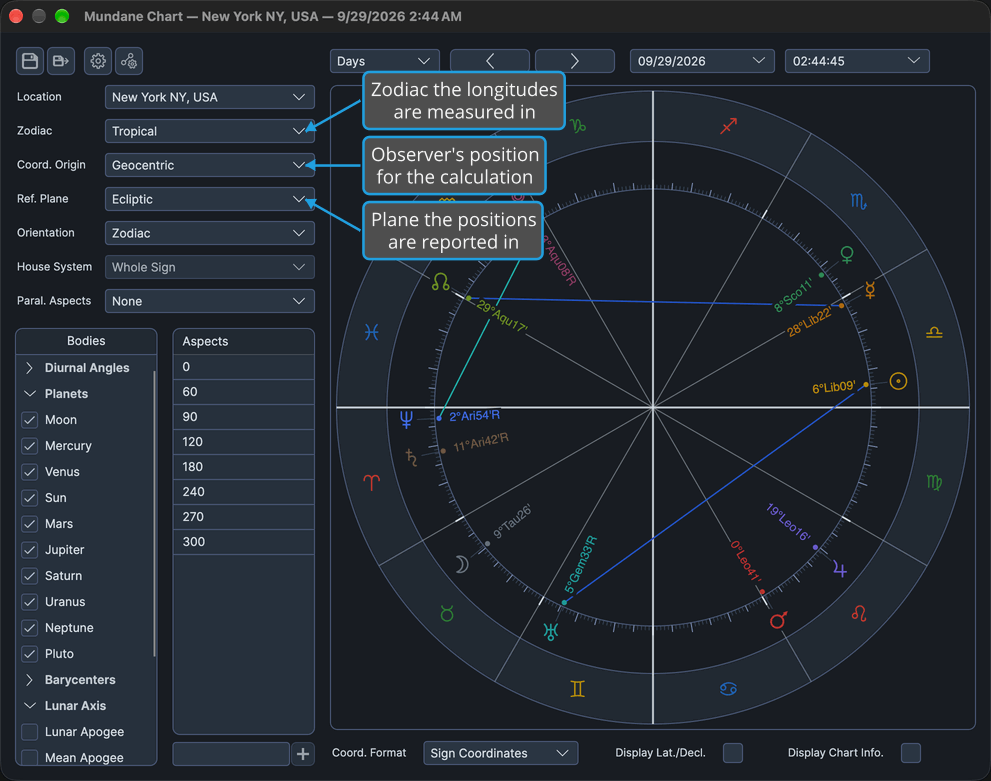Image resolution: width=991 pixels, height=781 pixels.
Task: Click the North Node glyph in chart
Action: pos(441,282)
